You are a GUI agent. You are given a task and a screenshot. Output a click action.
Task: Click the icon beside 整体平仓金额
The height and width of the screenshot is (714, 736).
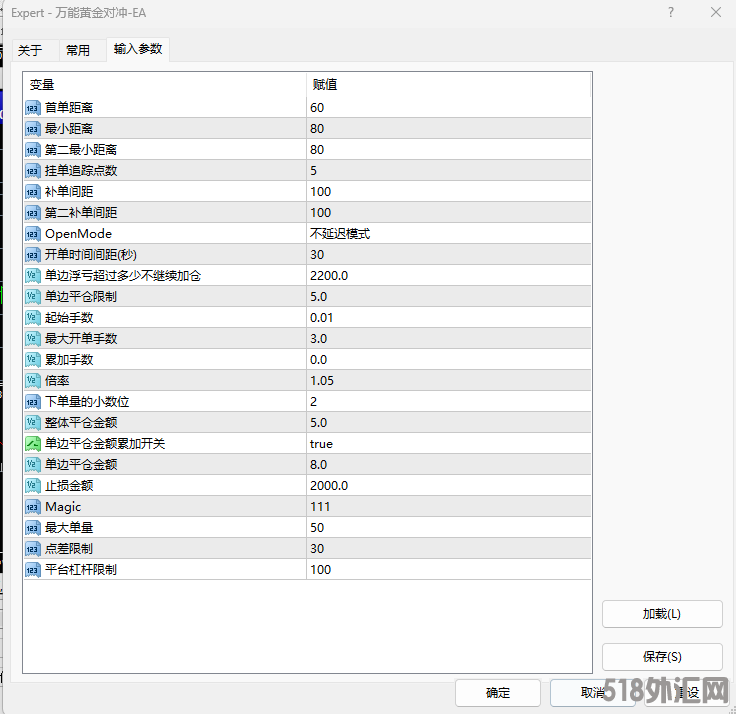pyautogui.click(x=33, y=423)
